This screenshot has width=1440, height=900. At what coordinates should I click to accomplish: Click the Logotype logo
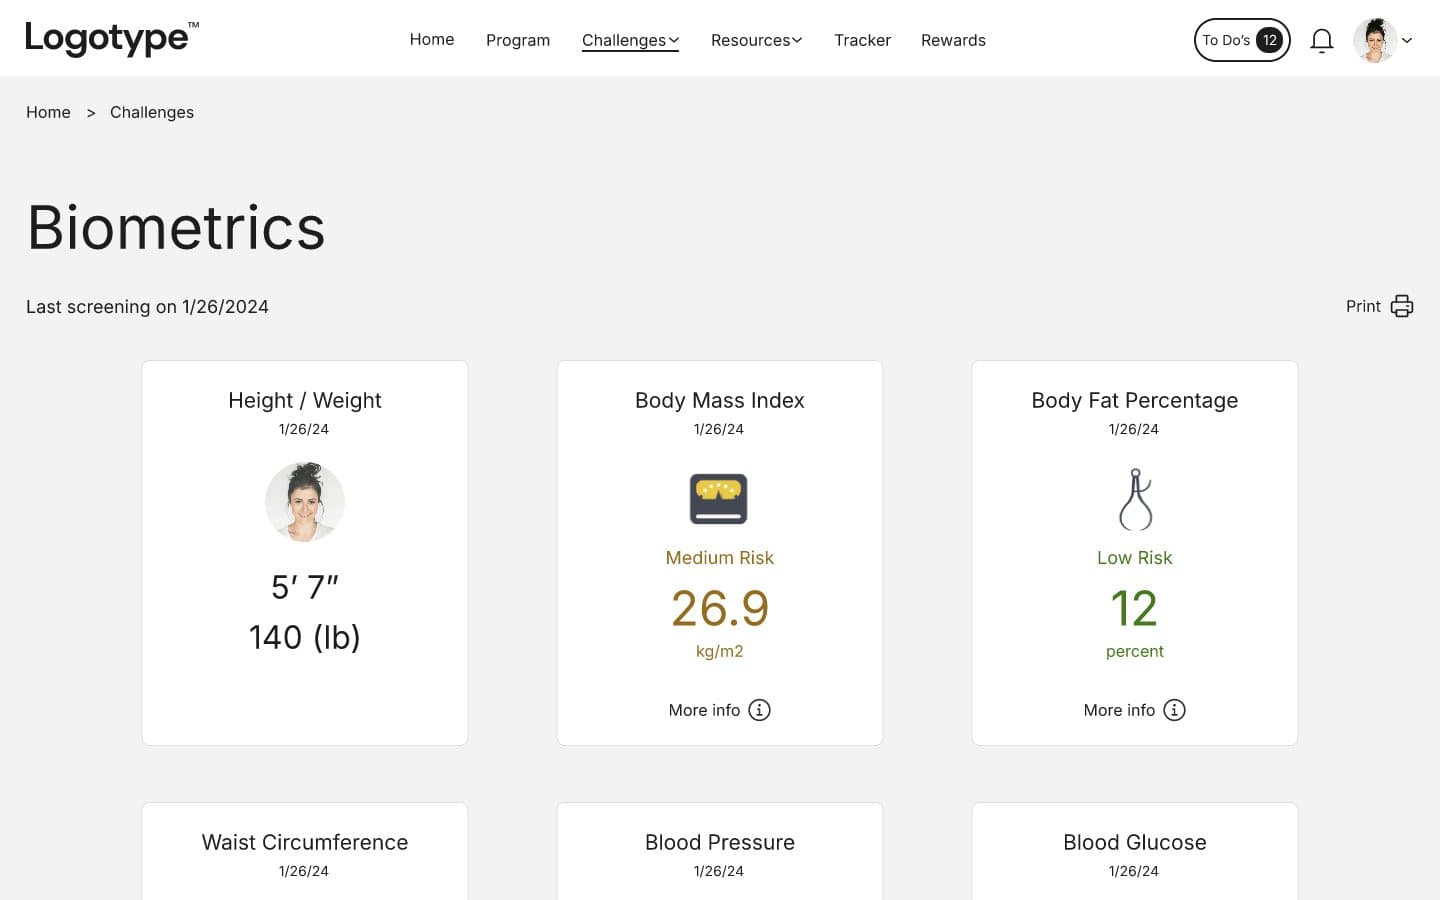pyautogui.click(x=112, y=39)
